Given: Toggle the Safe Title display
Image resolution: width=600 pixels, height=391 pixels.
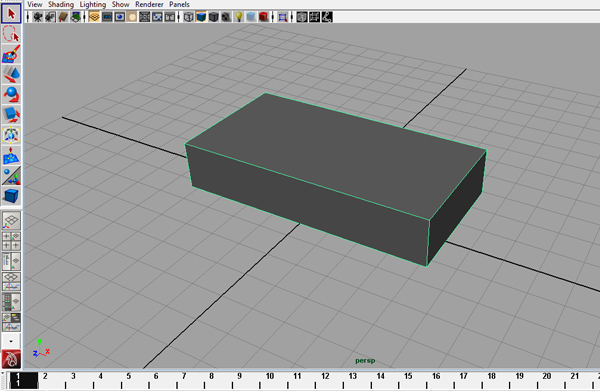Looking at the screenshot, I should [170, 17].
